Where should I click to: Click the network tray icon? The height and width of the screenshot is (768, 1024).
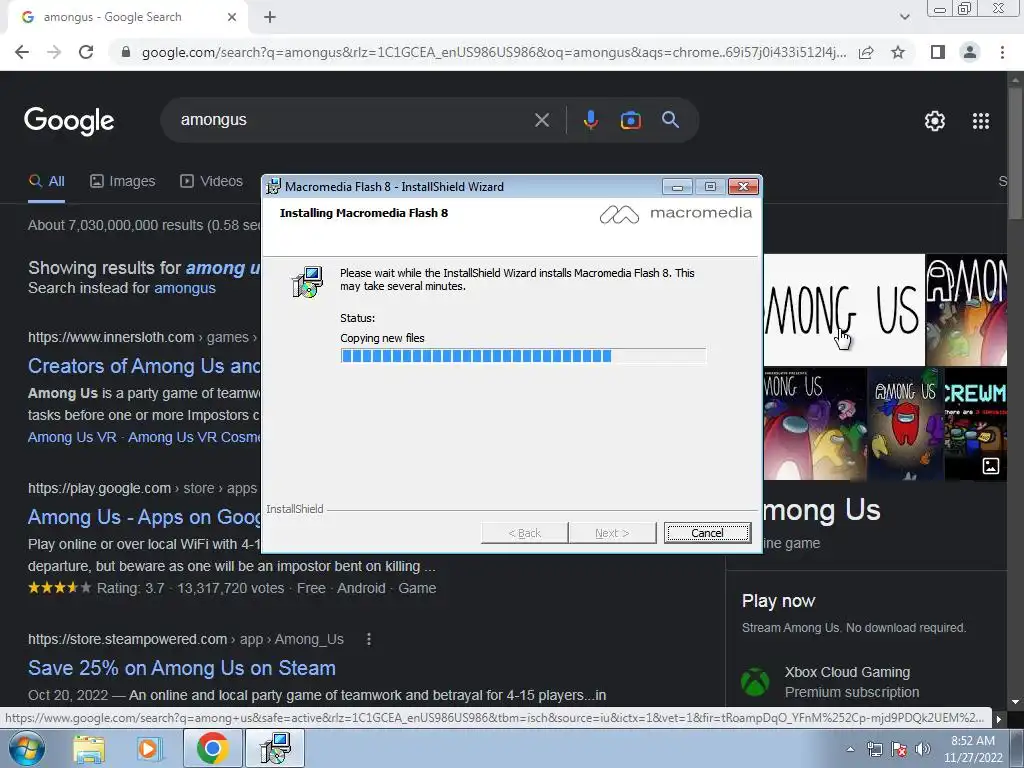pos(874,749)
